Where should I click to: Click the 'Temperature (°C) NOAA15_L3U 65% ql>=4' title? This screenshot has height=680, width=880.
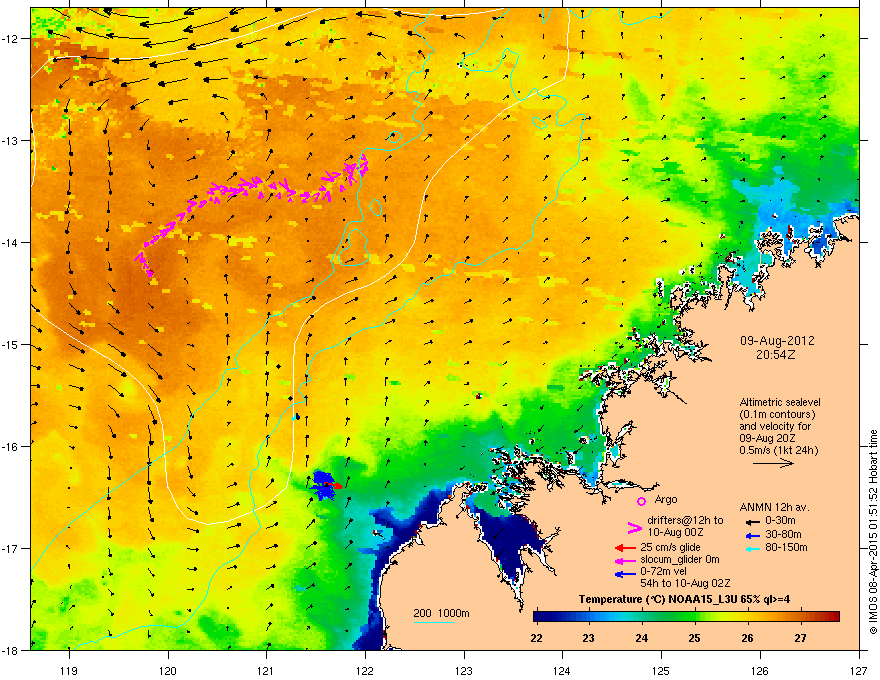(x=684, y=599)
